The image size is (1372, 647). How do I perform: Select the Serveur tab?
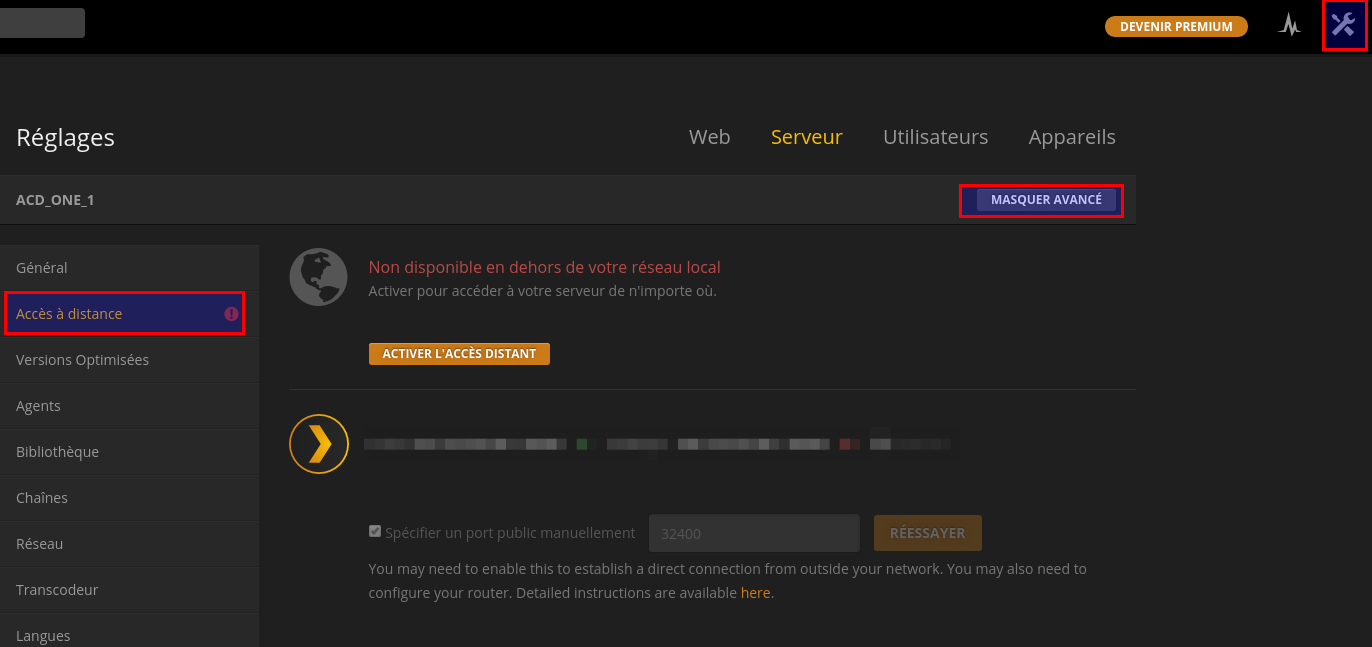coord(806,137)
